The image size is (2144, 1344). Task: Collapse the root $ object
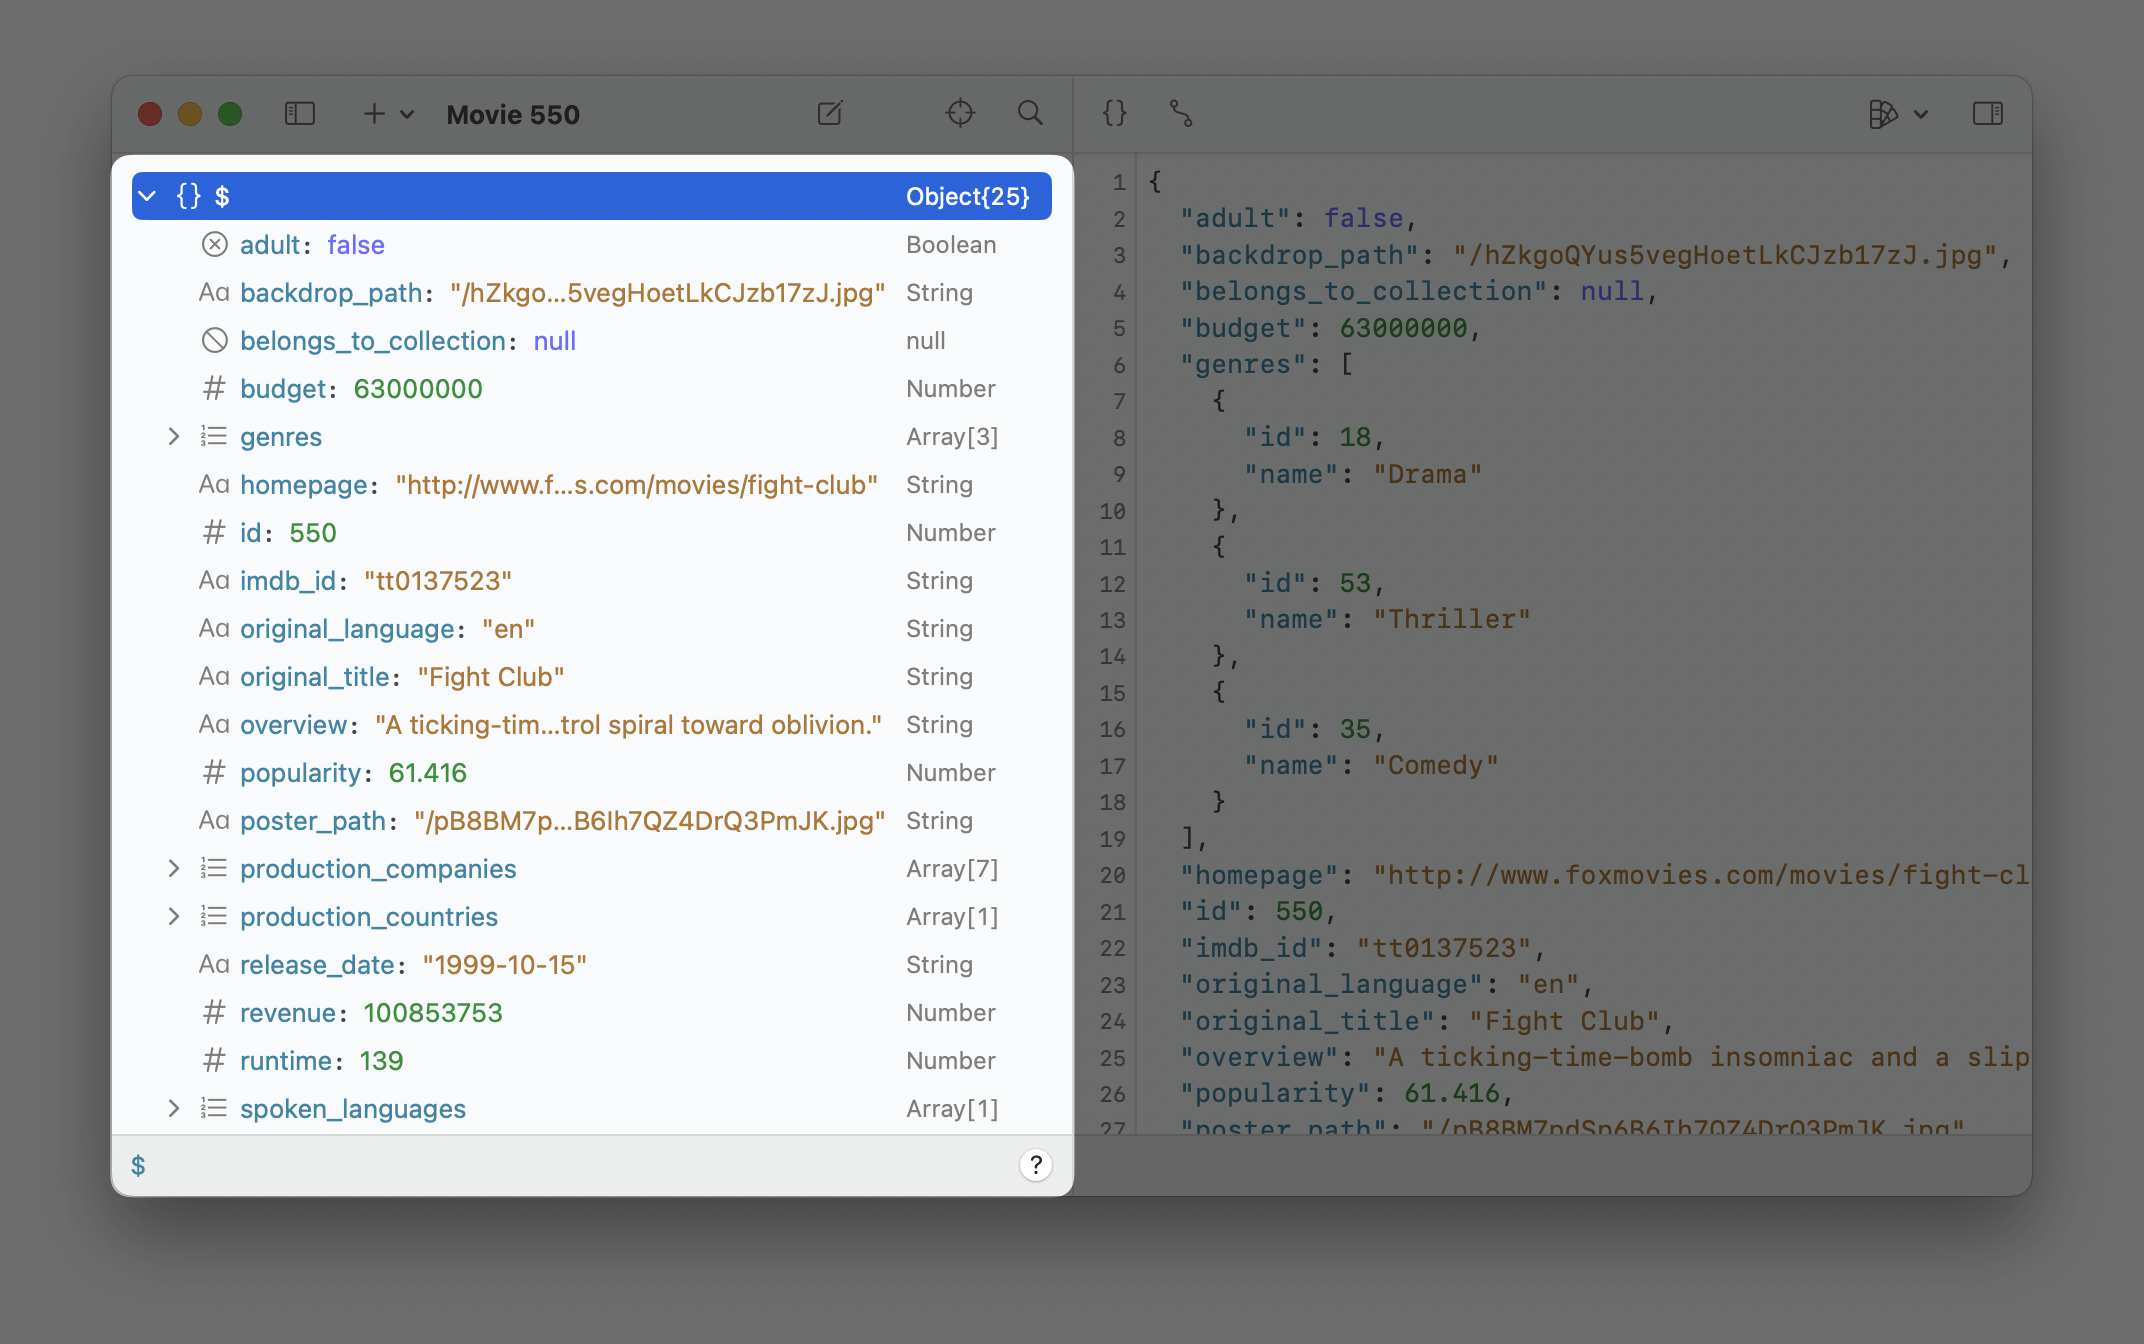pyautogui.click(x=148, y=196)
